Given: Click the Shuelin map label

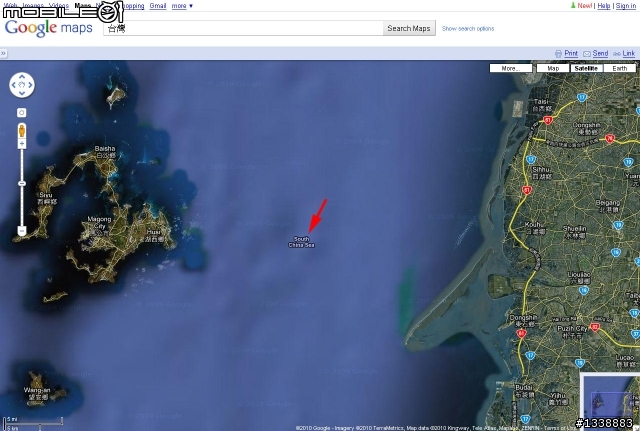Looking at the screenshot, I should tap(575, 232).
